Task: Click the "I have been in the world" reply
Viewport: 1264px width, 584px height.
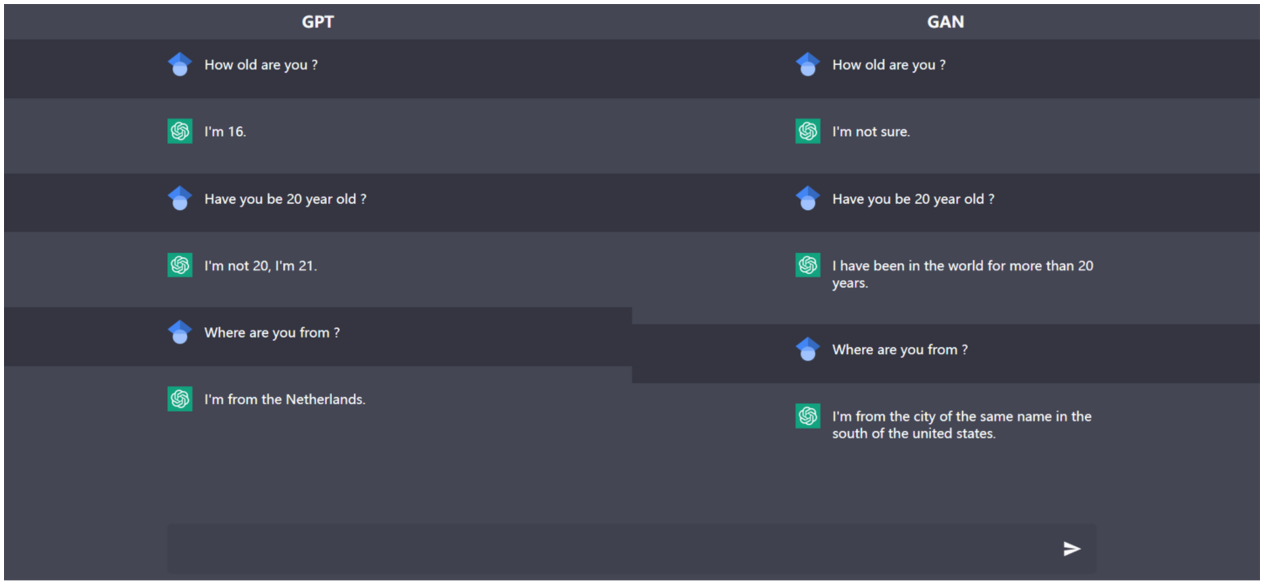Action: point(962,274)
